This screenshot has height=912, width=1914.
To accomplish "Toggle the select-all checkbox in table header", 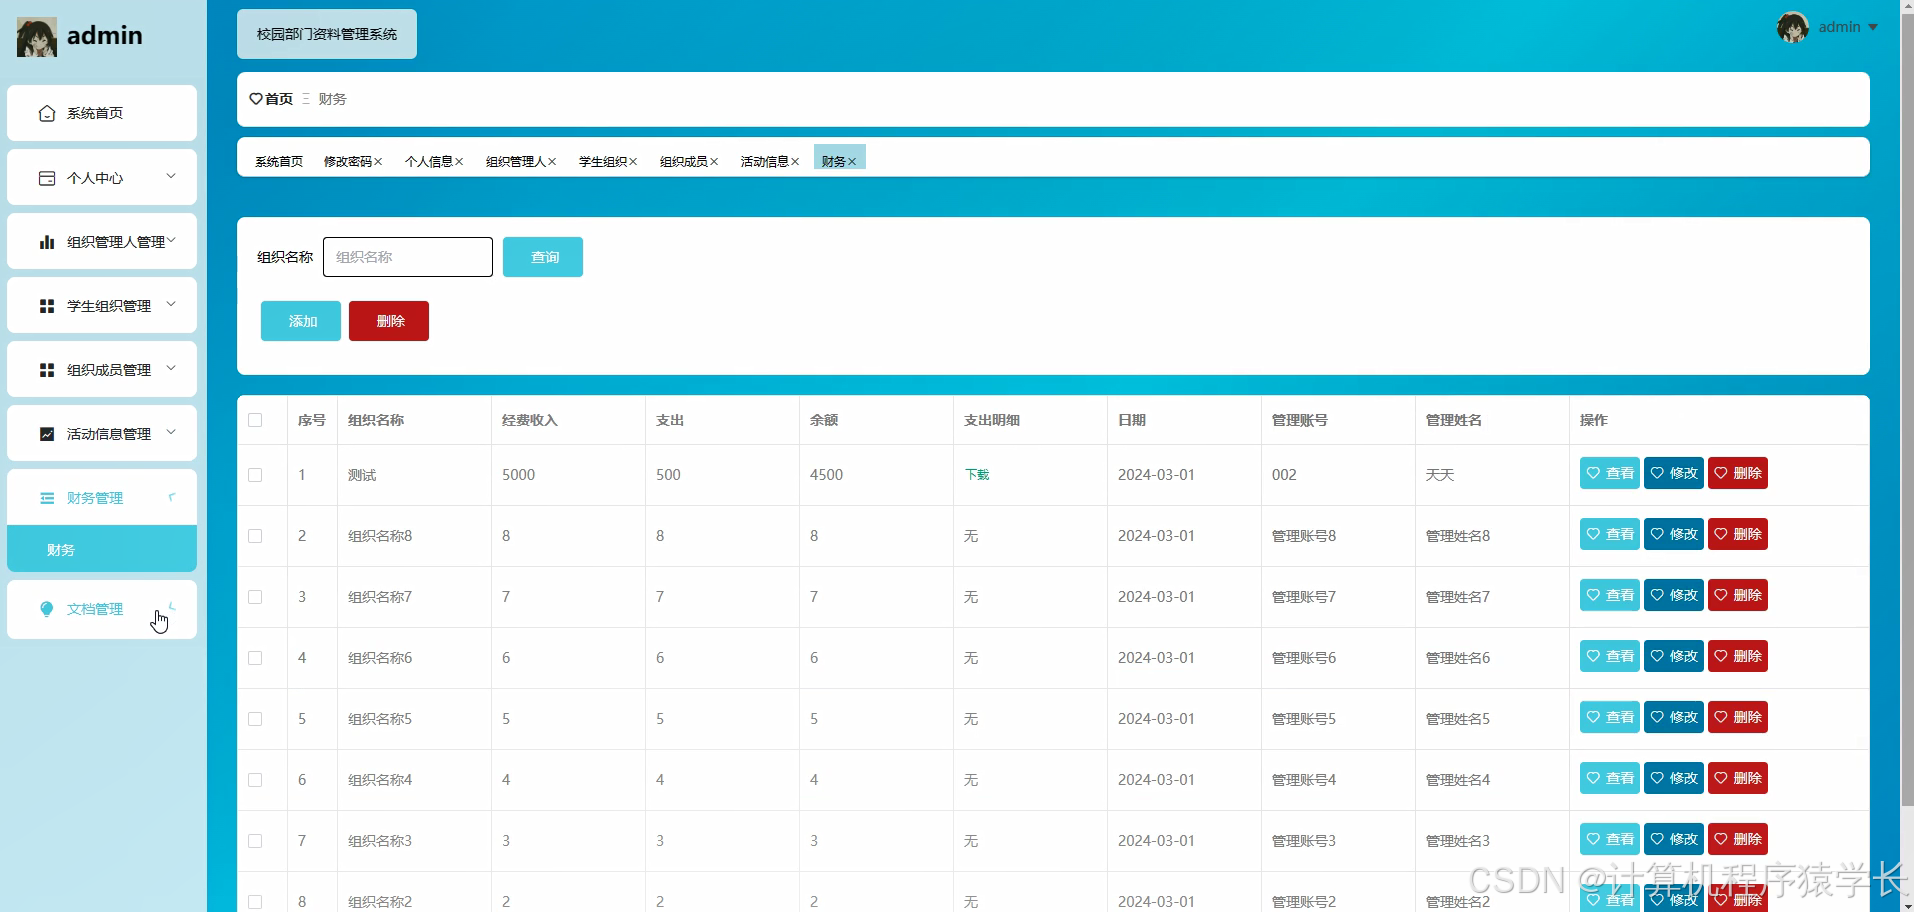I will [x=255, y=420].
